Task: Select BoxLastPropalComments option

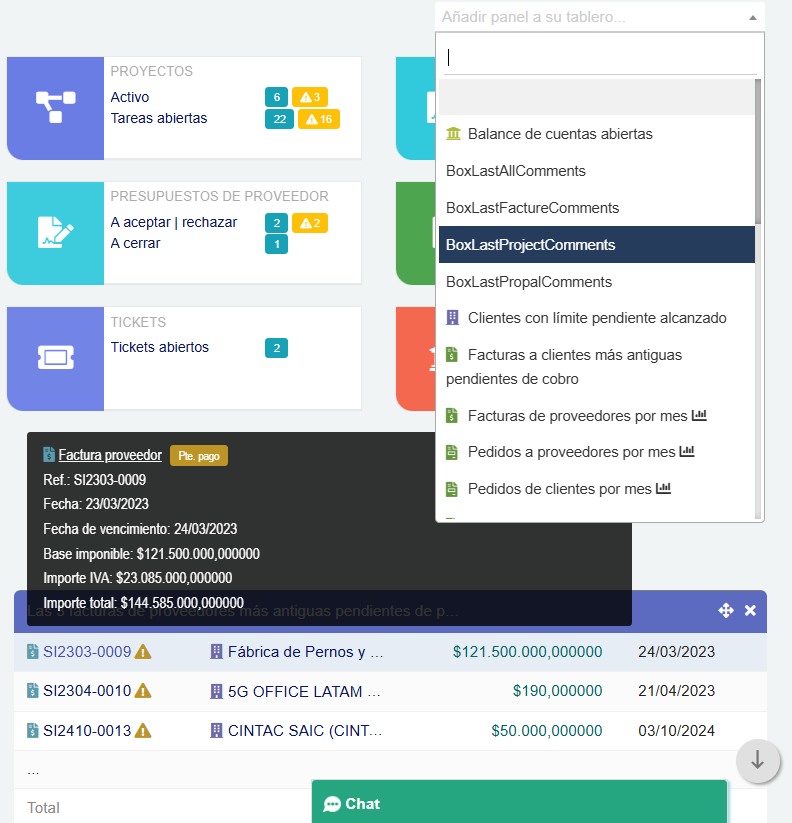Action: click(x=597, y=282)
